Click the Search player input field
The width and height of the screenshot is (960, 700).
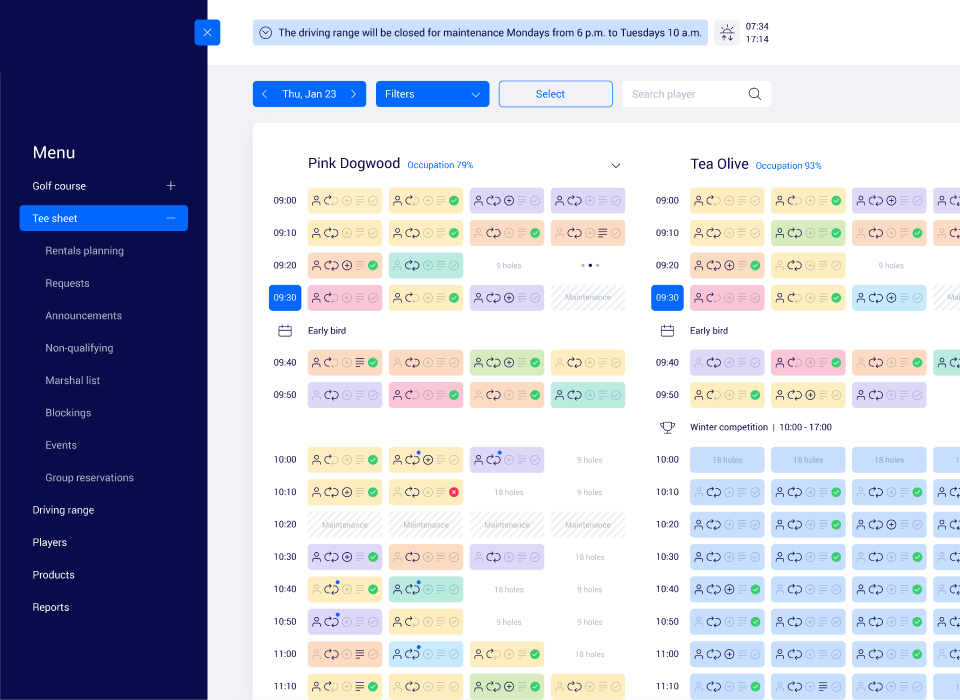(685, 94)
